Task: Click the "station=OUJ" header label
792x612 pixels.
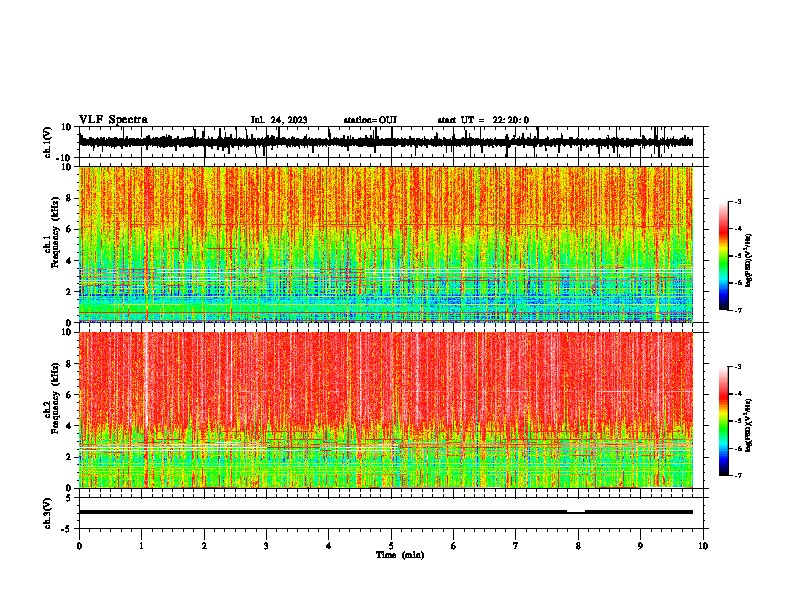Action: tap(370, 120)
